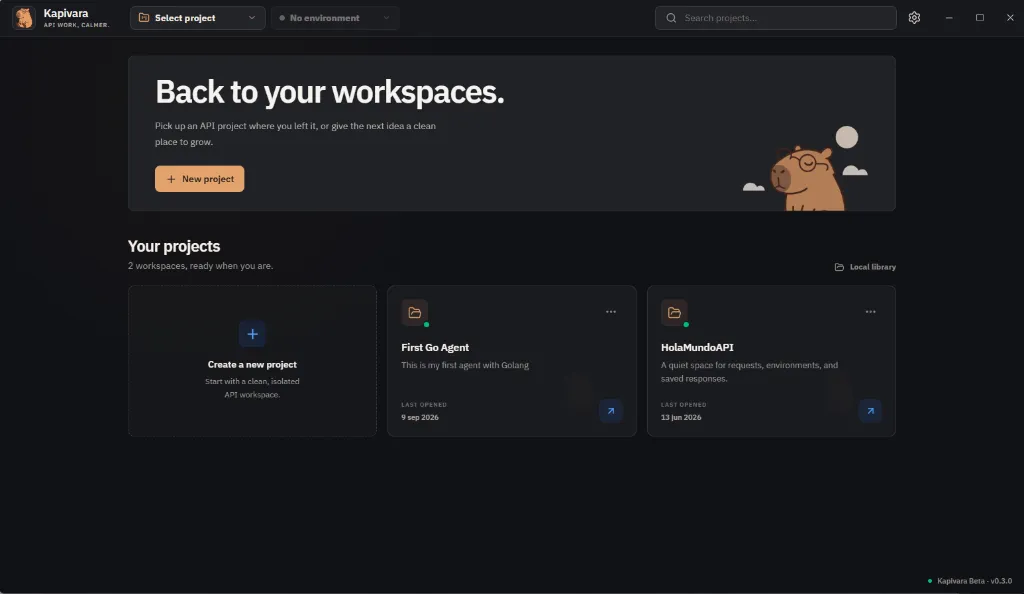Click the search magnifier icon

point(671,18)
